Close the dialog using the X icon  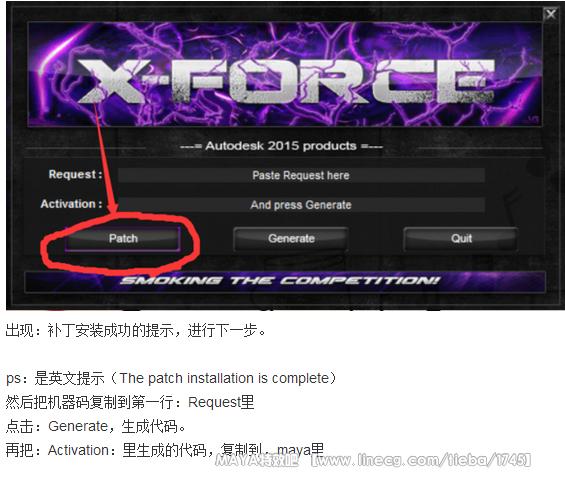[x=551, y=14]
